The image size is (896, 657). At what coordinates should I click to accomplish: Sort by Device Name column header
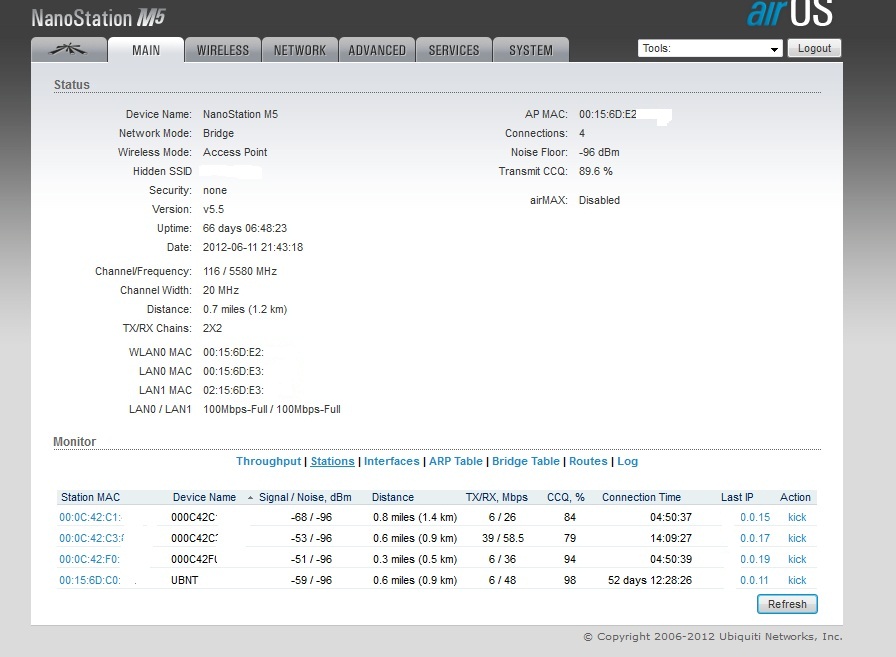(x=204, y=497)
